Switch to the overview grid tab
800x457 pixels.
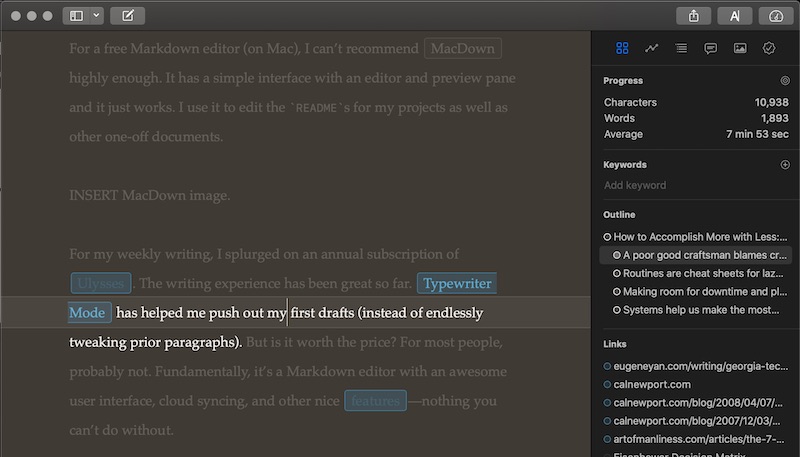[x=622, y=48]
